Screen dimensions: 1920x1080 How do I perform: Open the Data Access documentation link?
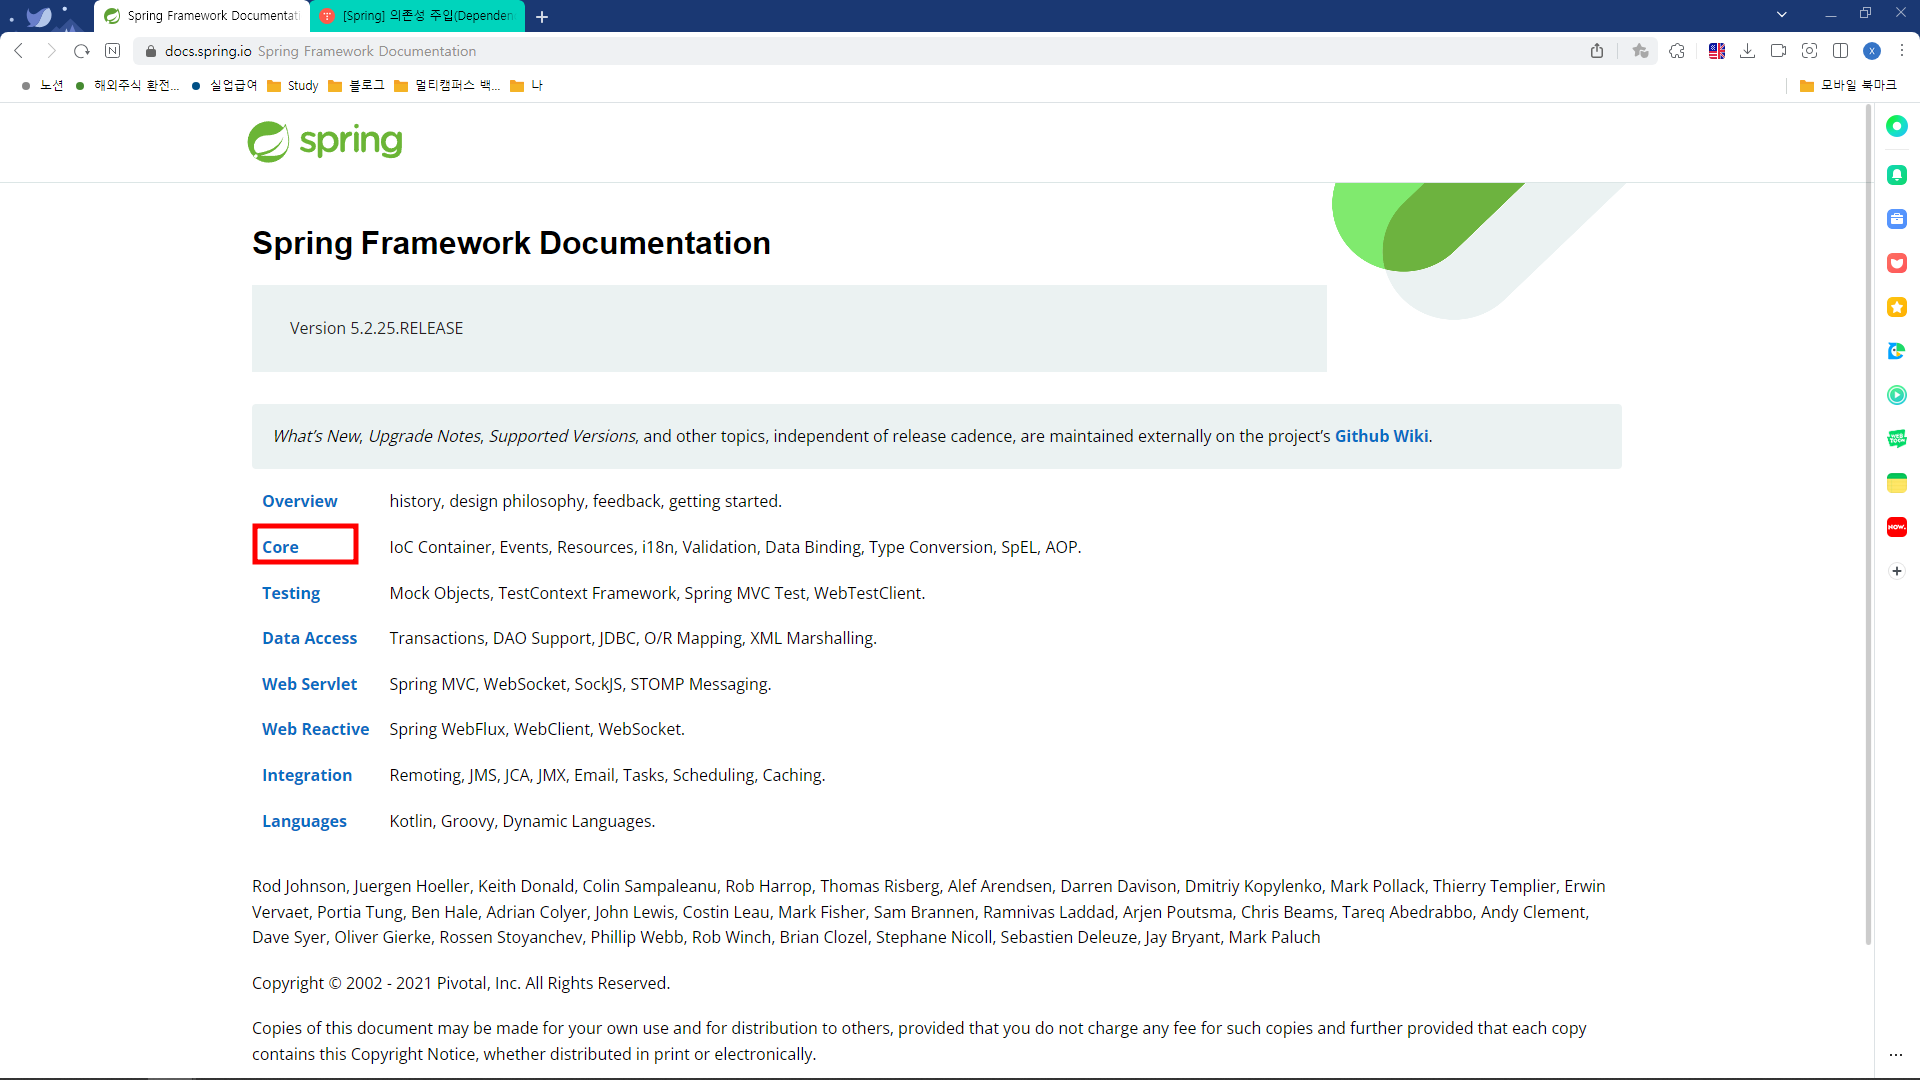click(x=309, y=638)
